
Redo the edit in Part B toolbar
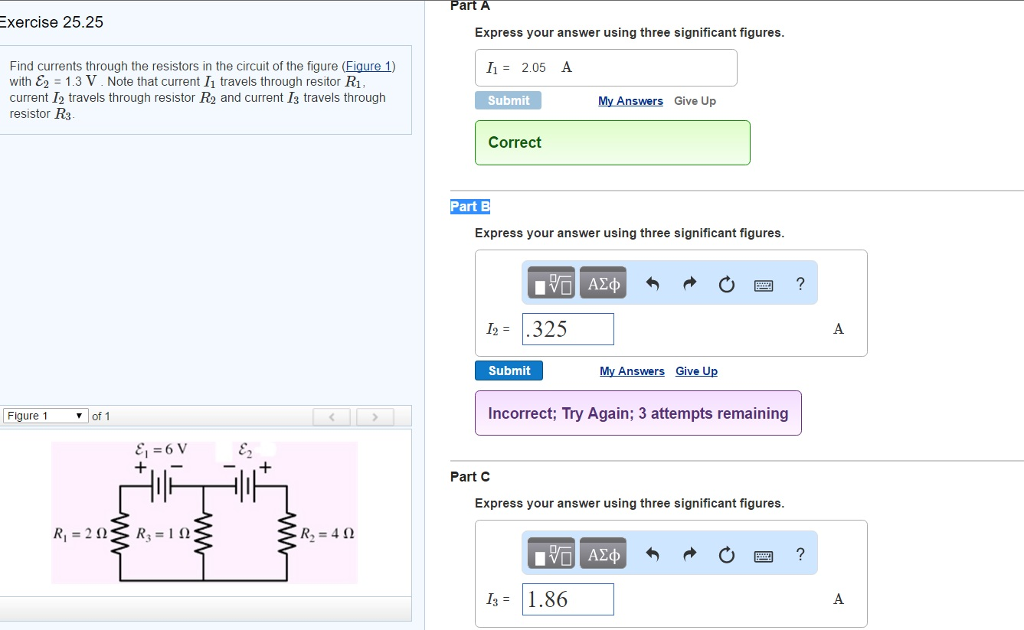coord(687,282)
